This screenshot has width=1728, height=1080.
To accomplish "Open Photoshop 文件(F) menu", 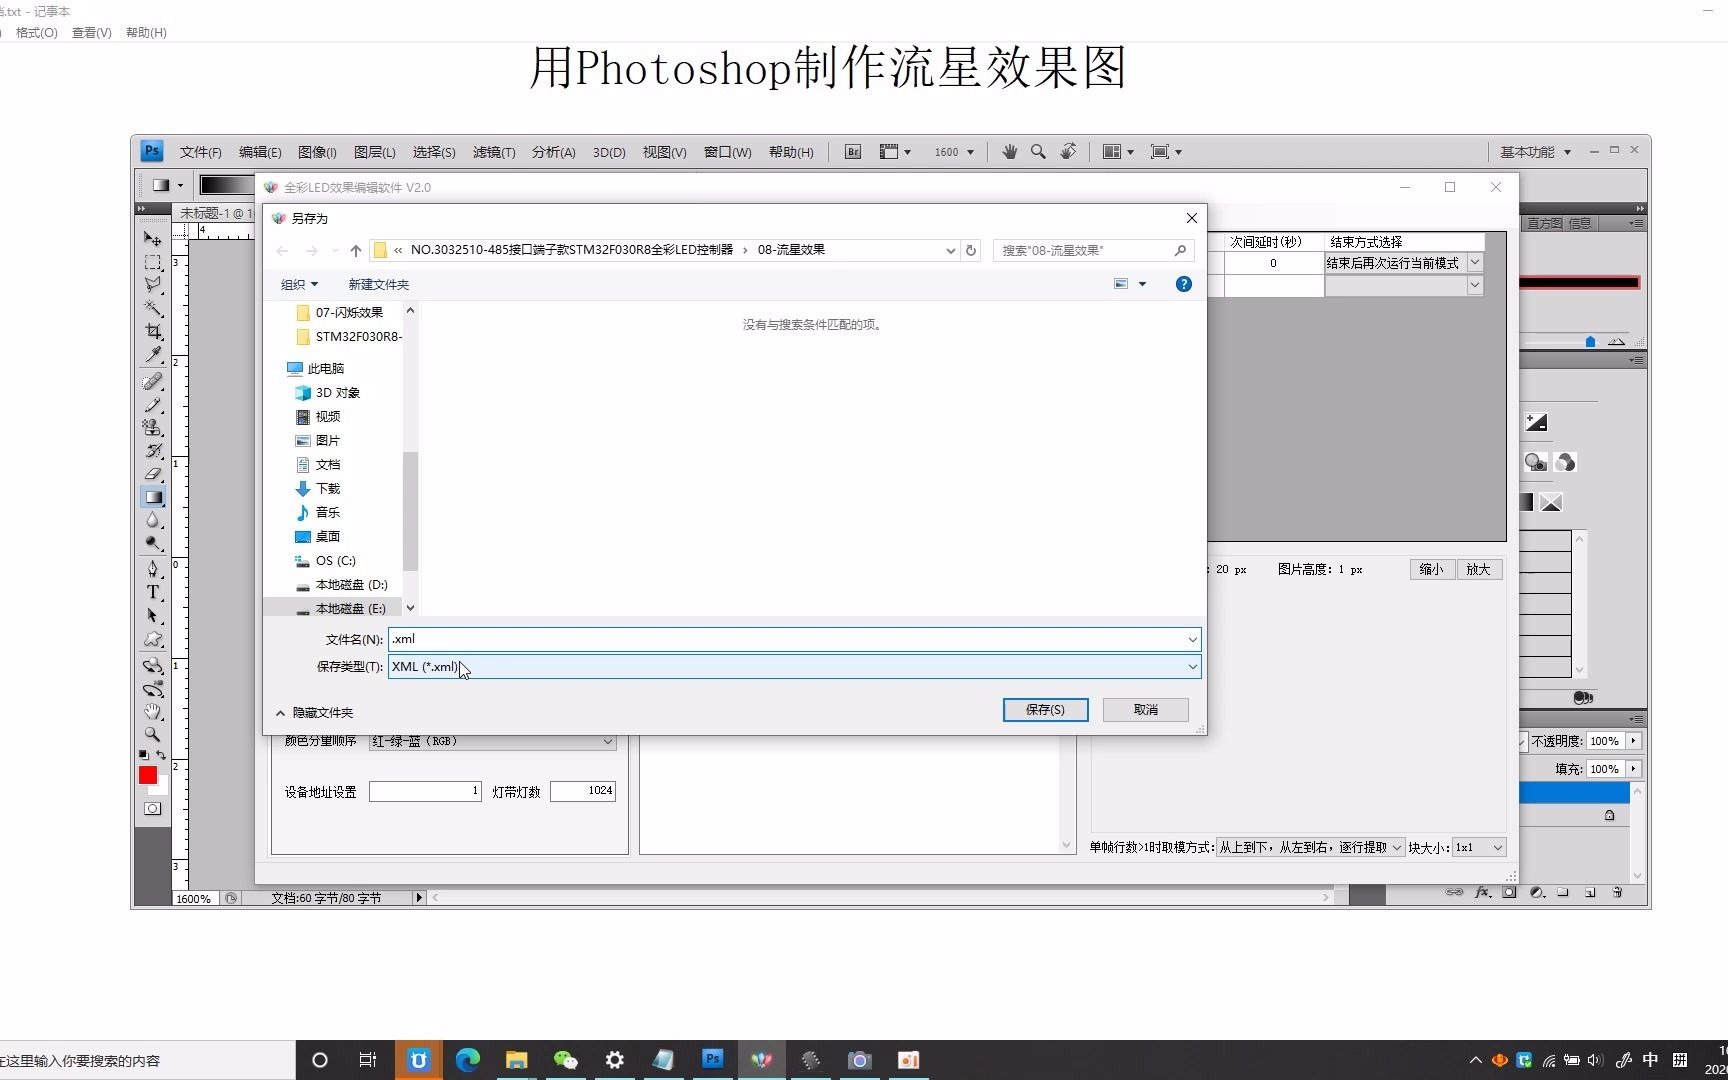I will 201,152.
